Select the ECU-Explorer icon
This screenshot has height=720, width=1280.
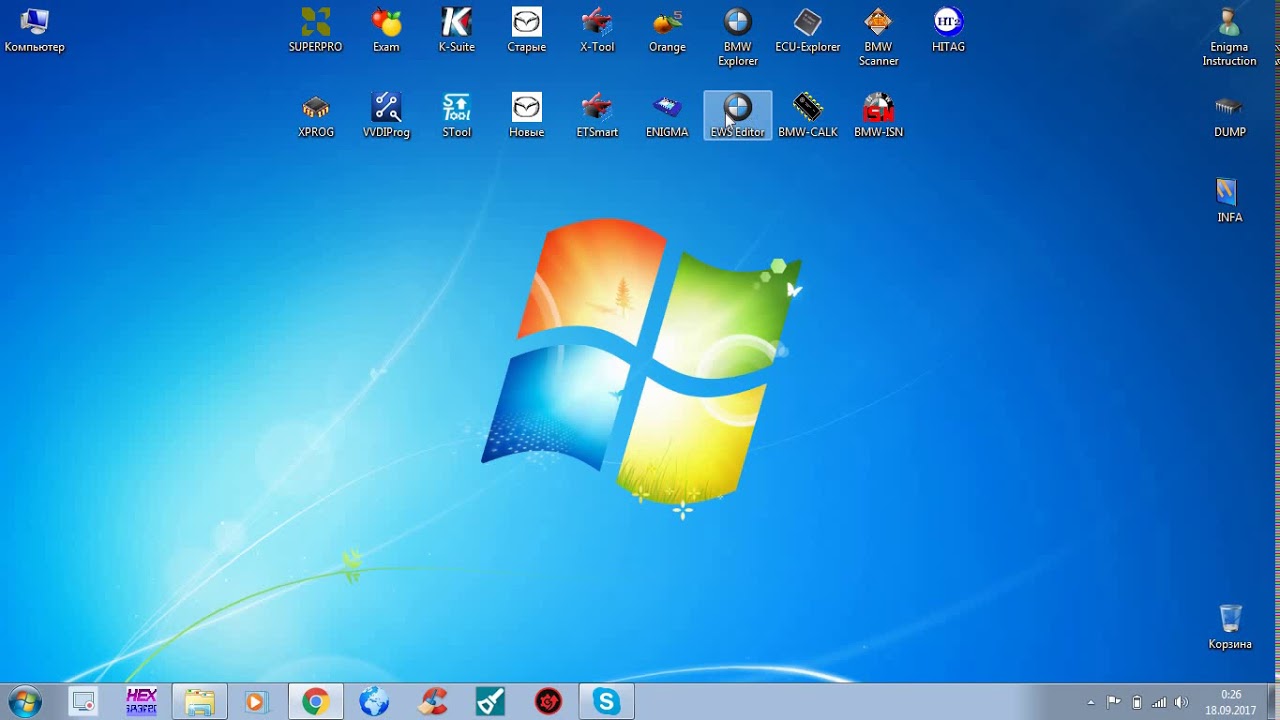click(808, 31)
